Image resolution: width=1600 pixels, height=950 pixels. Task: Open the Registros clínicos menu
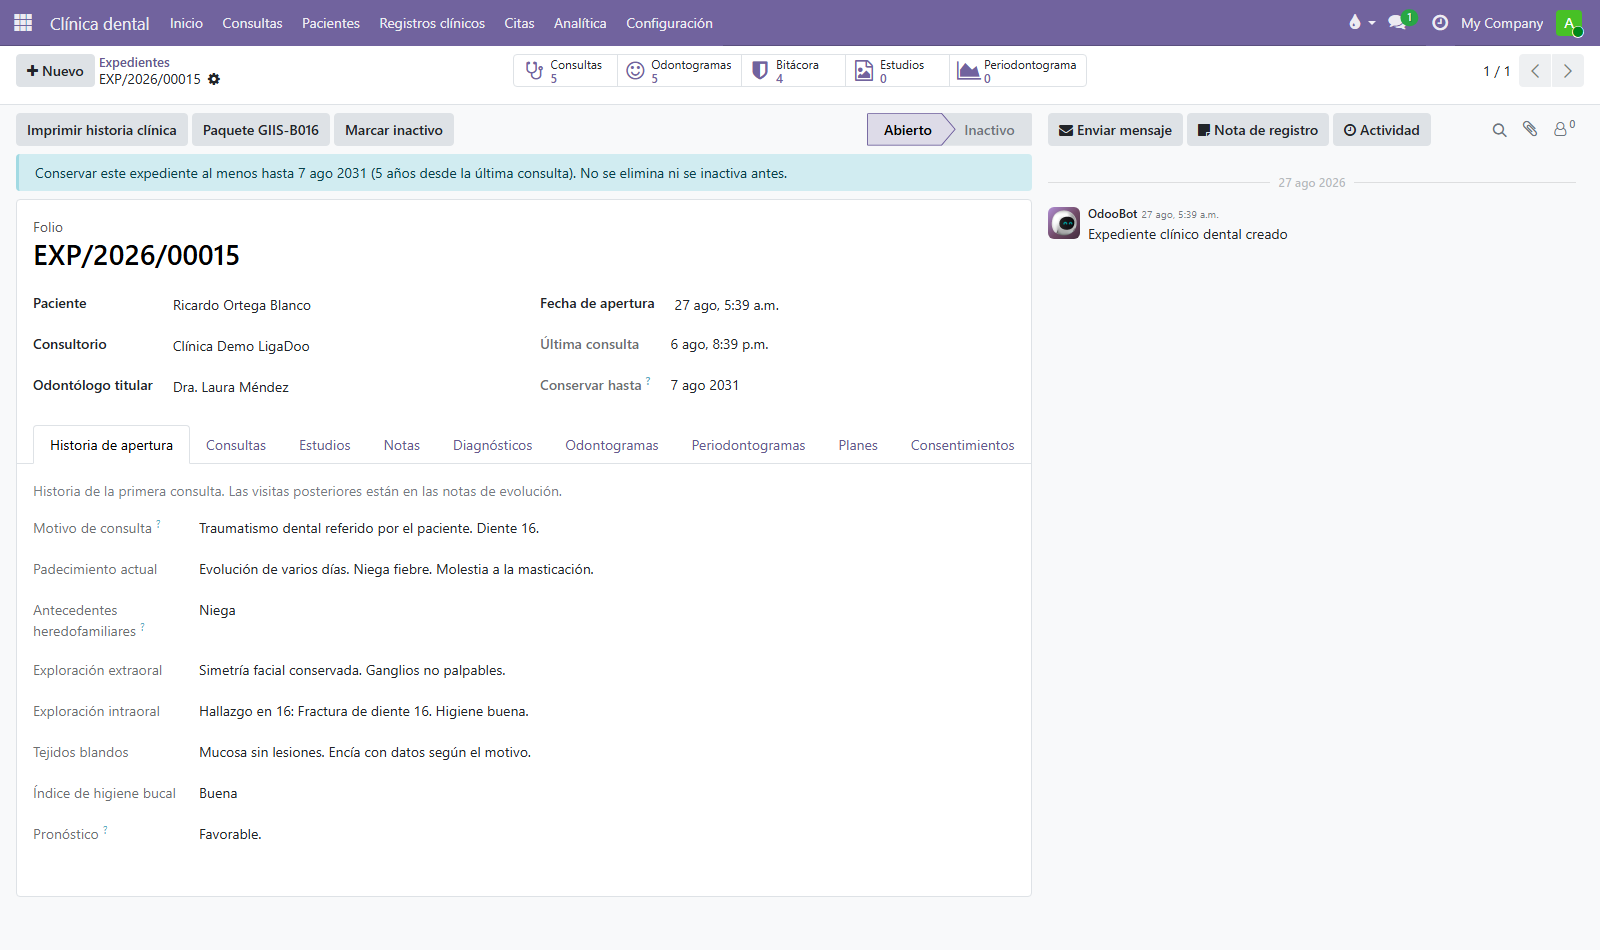click(x=432, y=23)
